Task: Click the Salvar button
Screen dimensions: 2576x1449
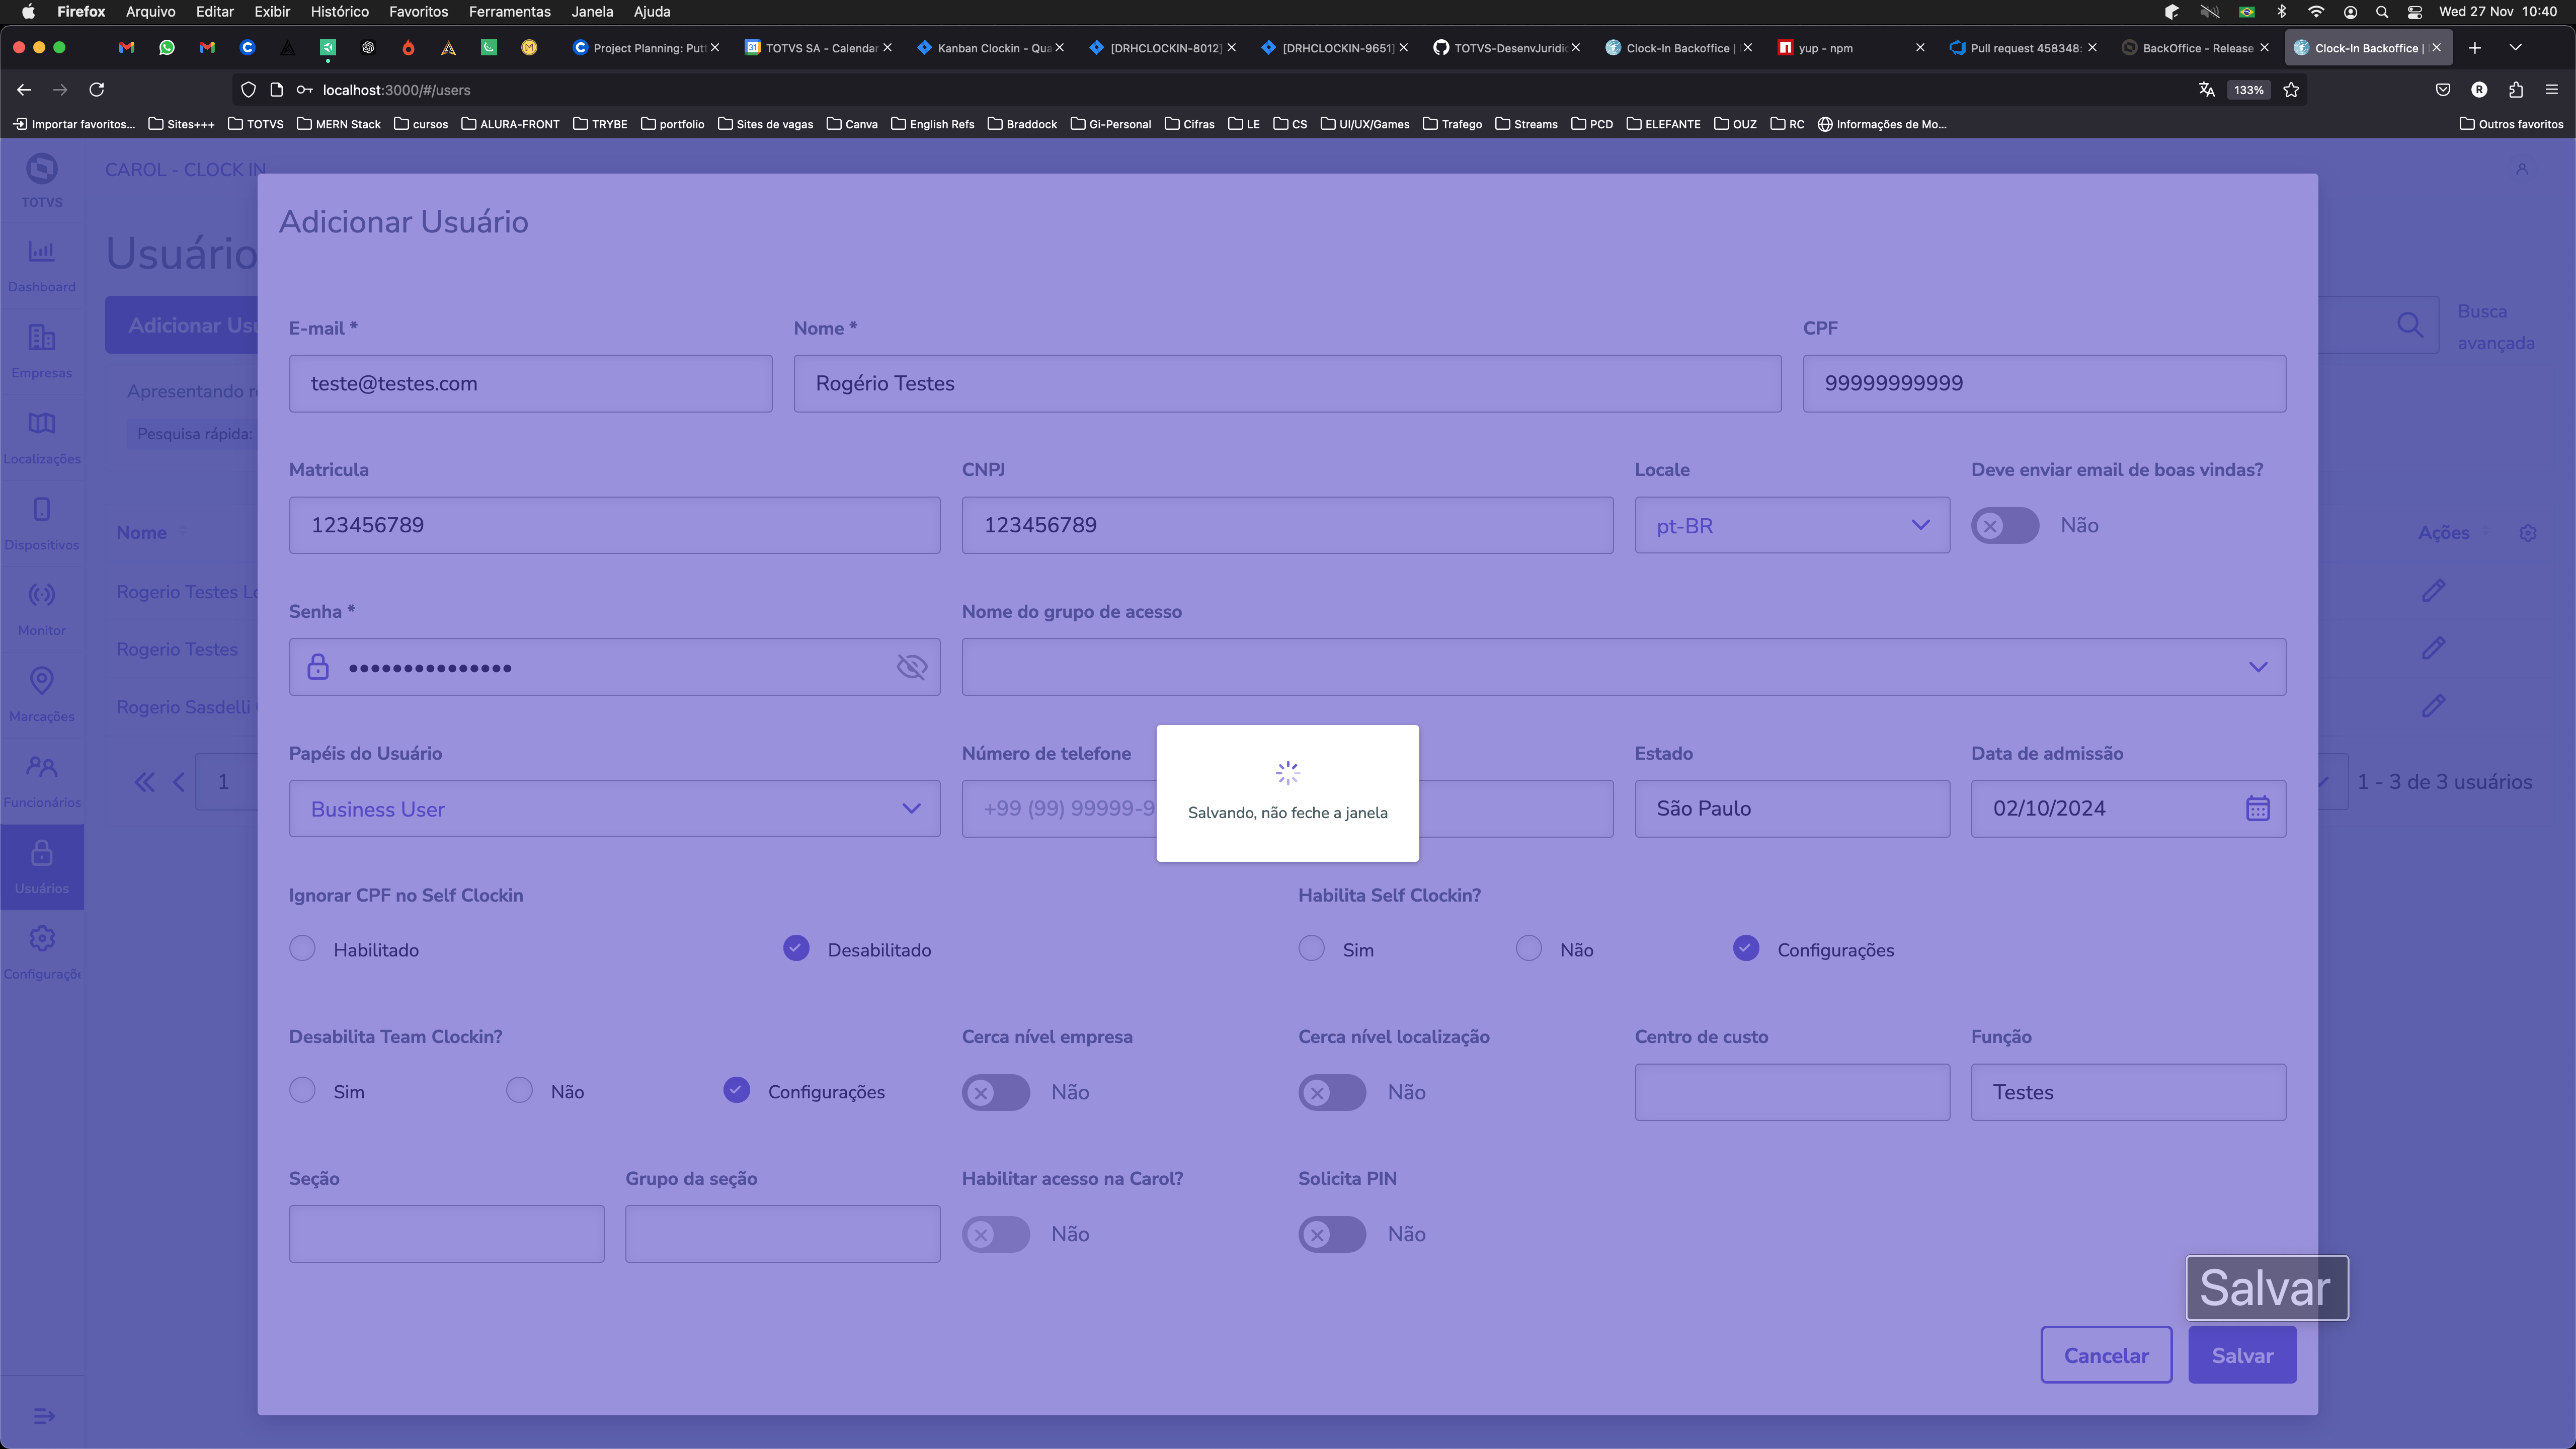Action: [x=2241, y=1355]
